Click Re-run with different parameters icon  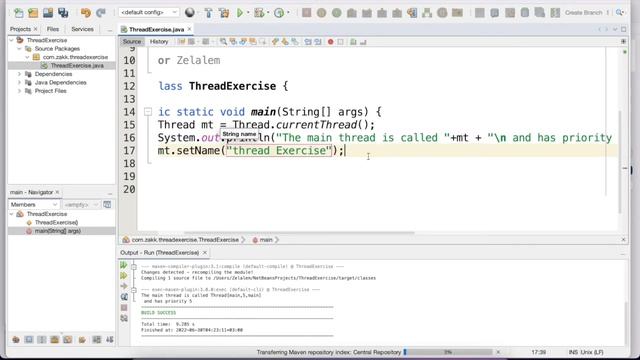124,276
